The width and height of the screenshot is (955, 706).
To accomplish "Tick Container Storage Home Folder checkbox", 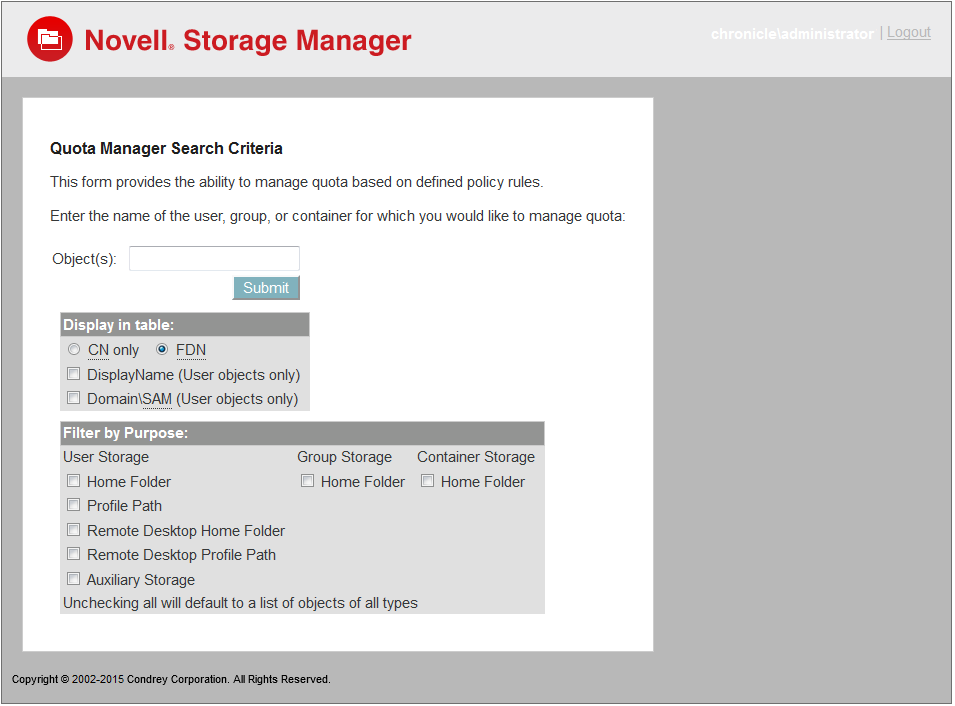I will point(428,481).
